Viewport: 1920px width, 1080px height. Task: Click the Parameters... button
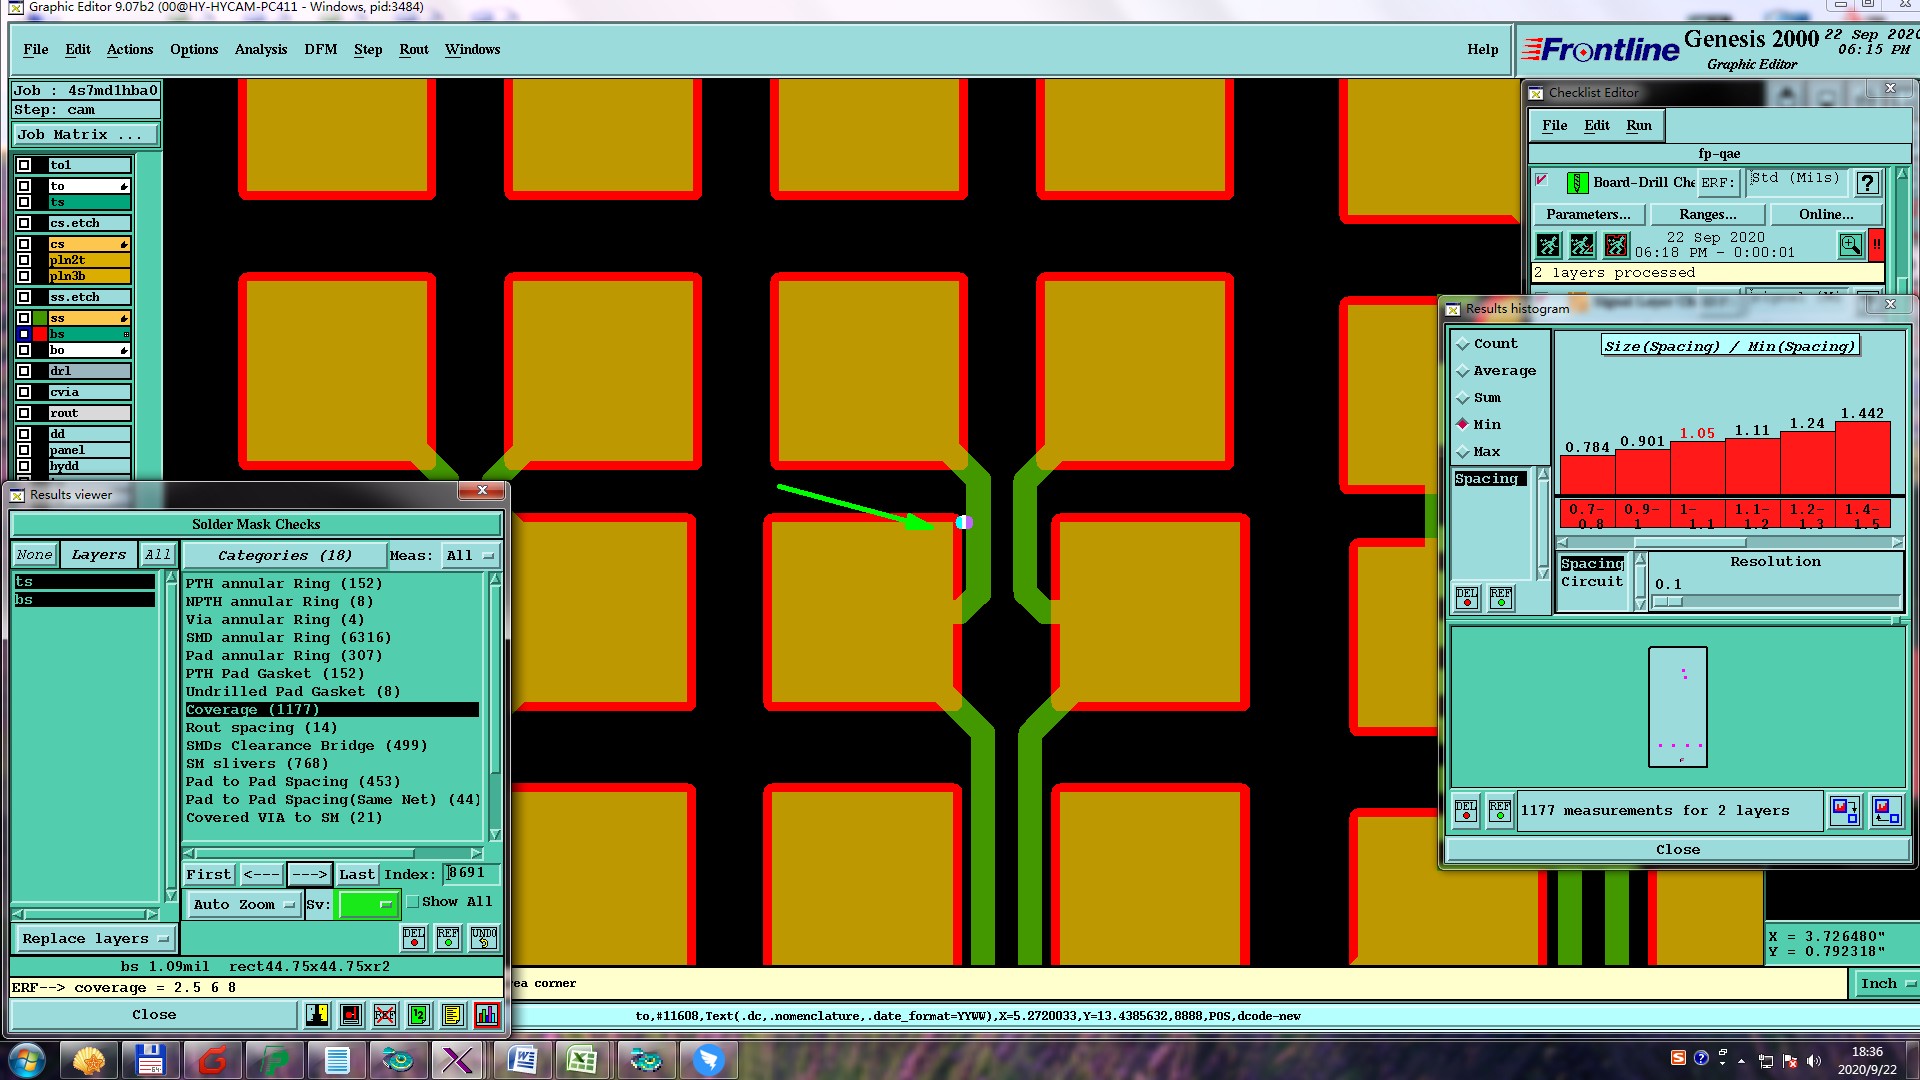coord(1587,214)
